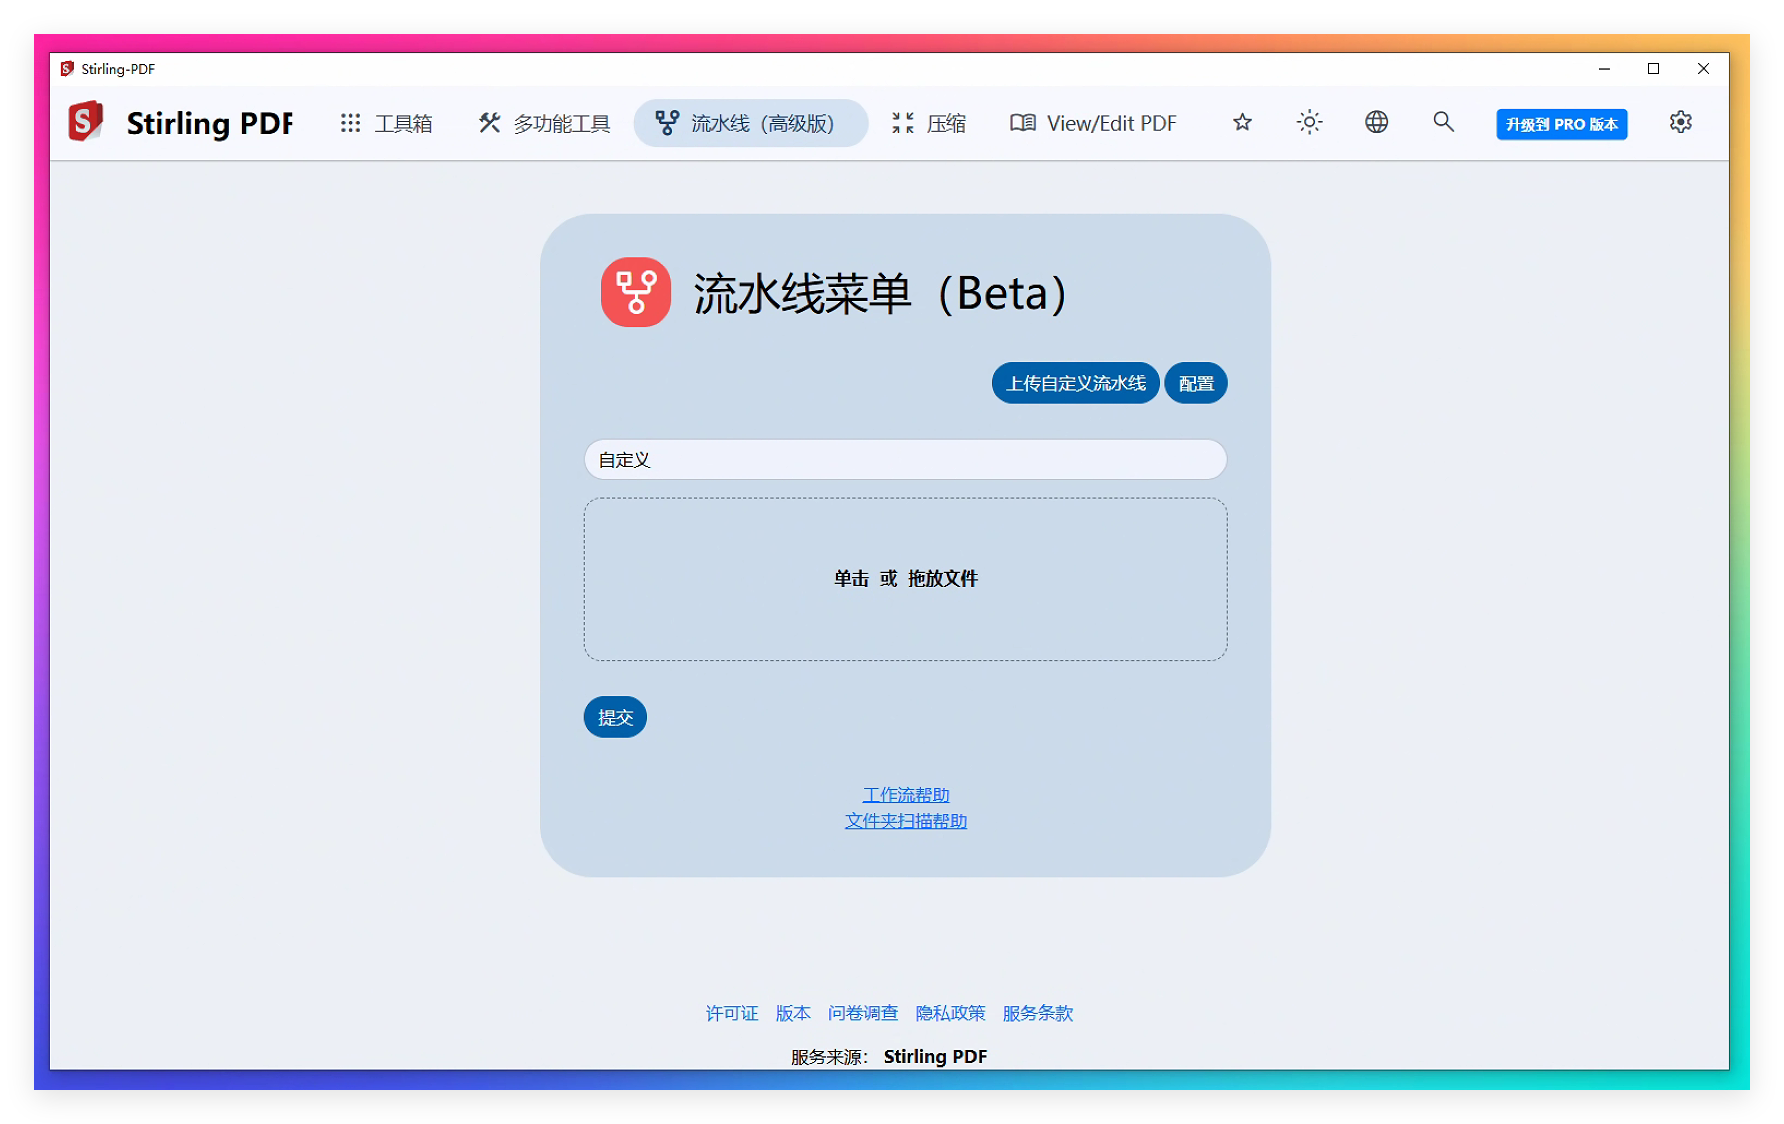Open the settings gear icon

(x=1680, y=122)
